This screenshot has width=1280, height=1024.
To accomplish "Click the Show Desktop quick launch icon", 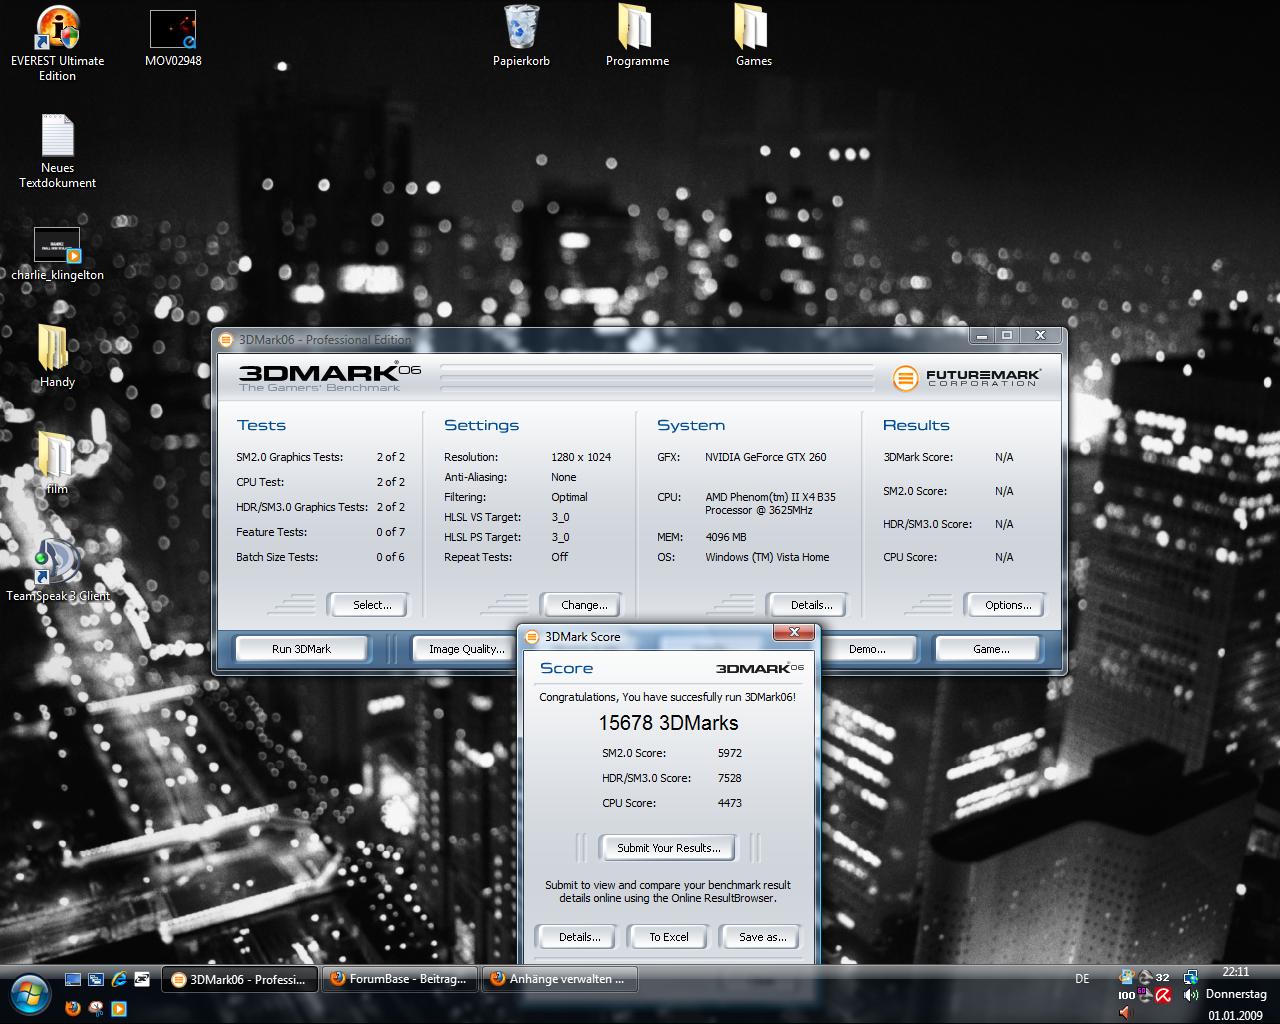I will click(x=72, y=979).
